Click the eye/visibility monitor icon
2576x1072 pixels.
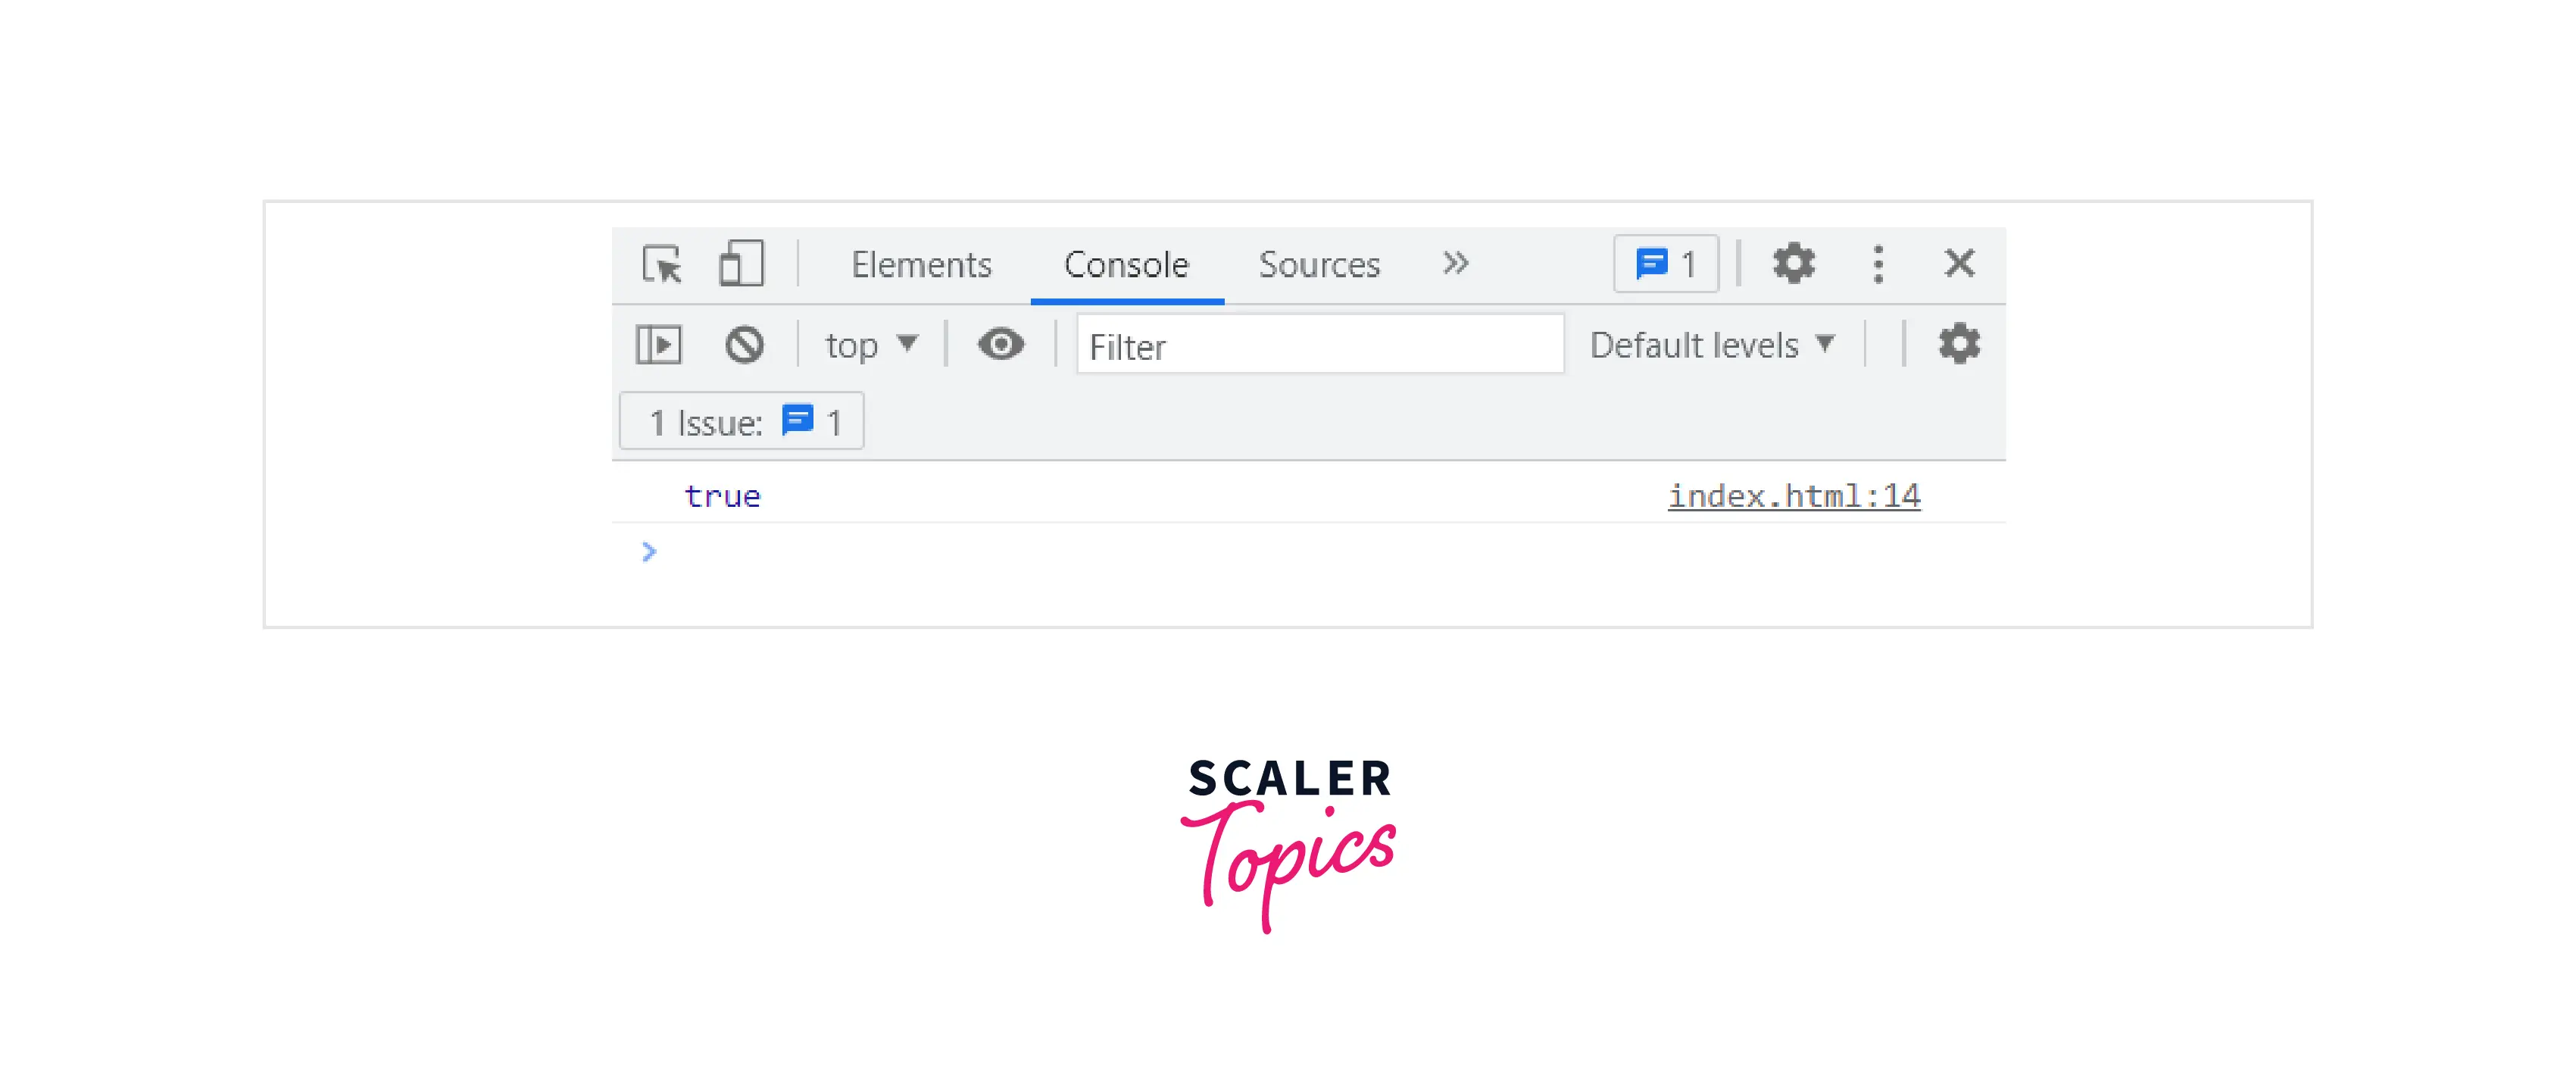point(1002,345)
